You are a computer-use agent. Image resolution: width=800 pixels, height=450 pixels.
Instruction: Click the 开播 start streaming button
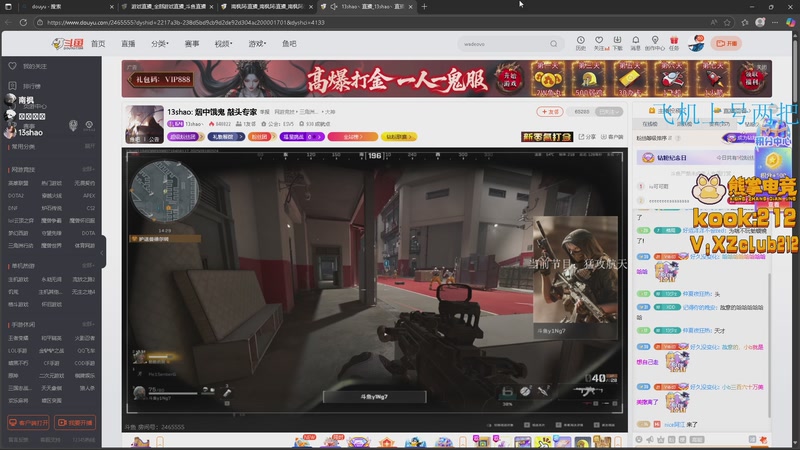727,43
